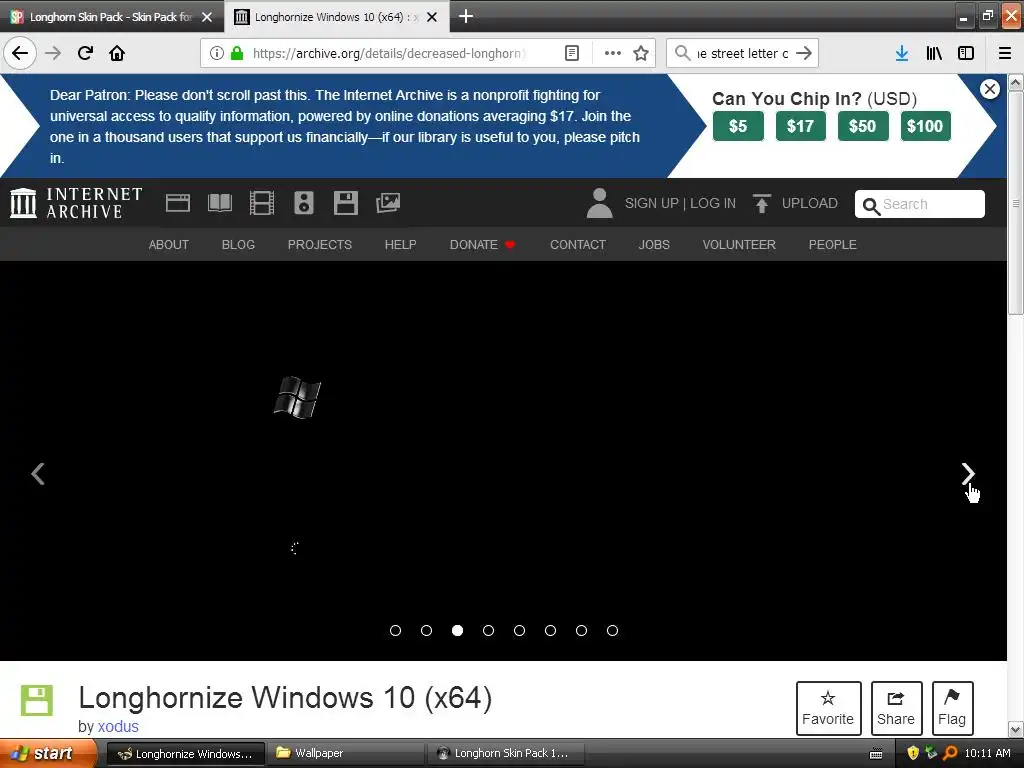Viewport: 1024px width, 768px height.
Task: Open the JOBS menu item
Action: click(654, 244)
